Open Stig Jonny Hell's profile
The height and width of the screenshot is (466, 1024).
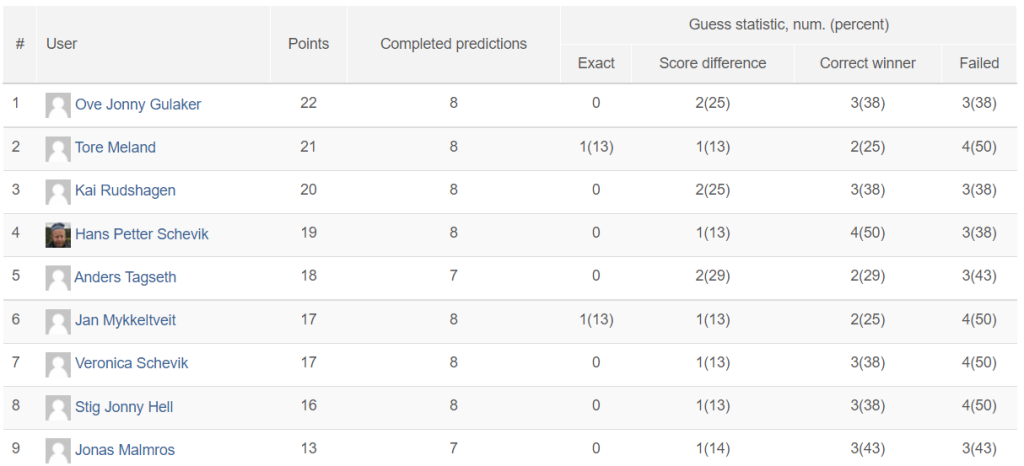124,407
